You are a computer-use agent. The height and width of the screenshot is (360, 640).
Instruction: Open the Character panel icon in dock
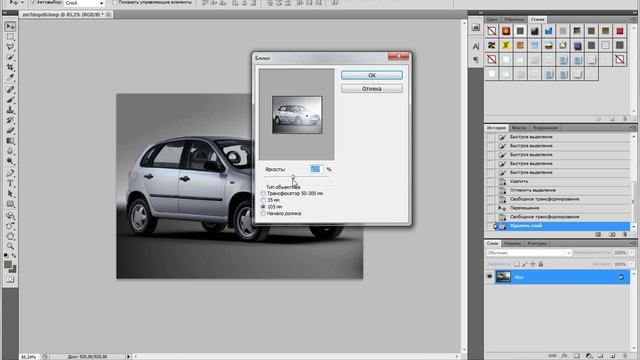tap(476, 46)
